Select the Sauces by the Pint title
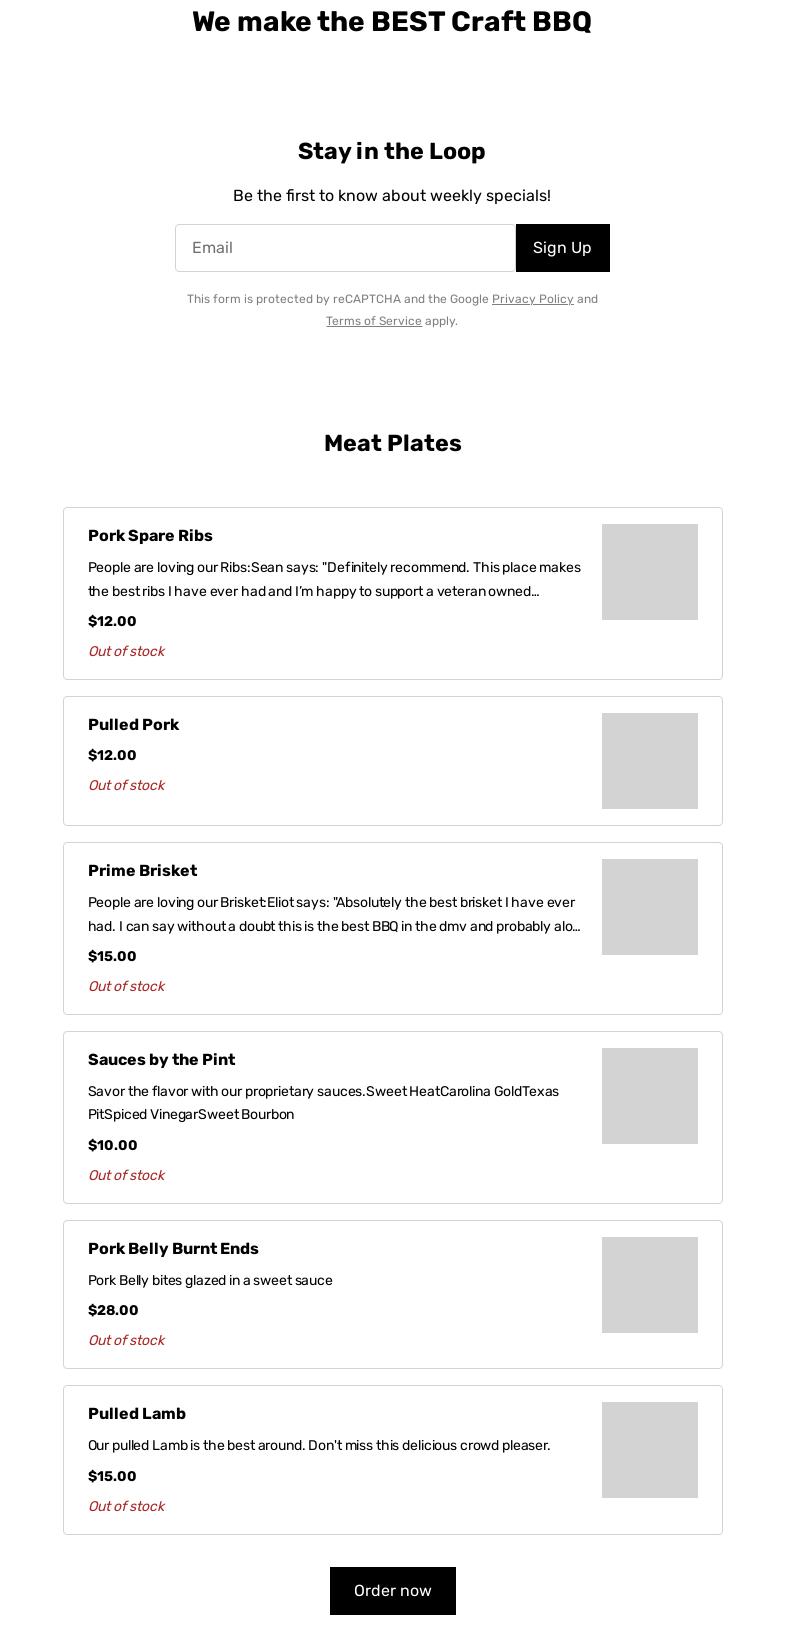 [161, 1060]
